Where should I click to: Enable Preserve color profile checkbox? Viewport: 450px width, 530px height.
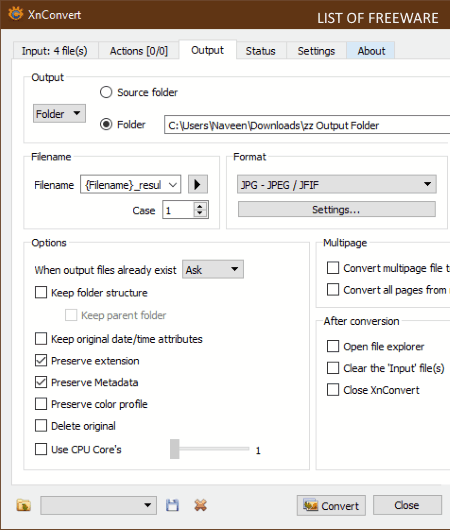point(41,404)
